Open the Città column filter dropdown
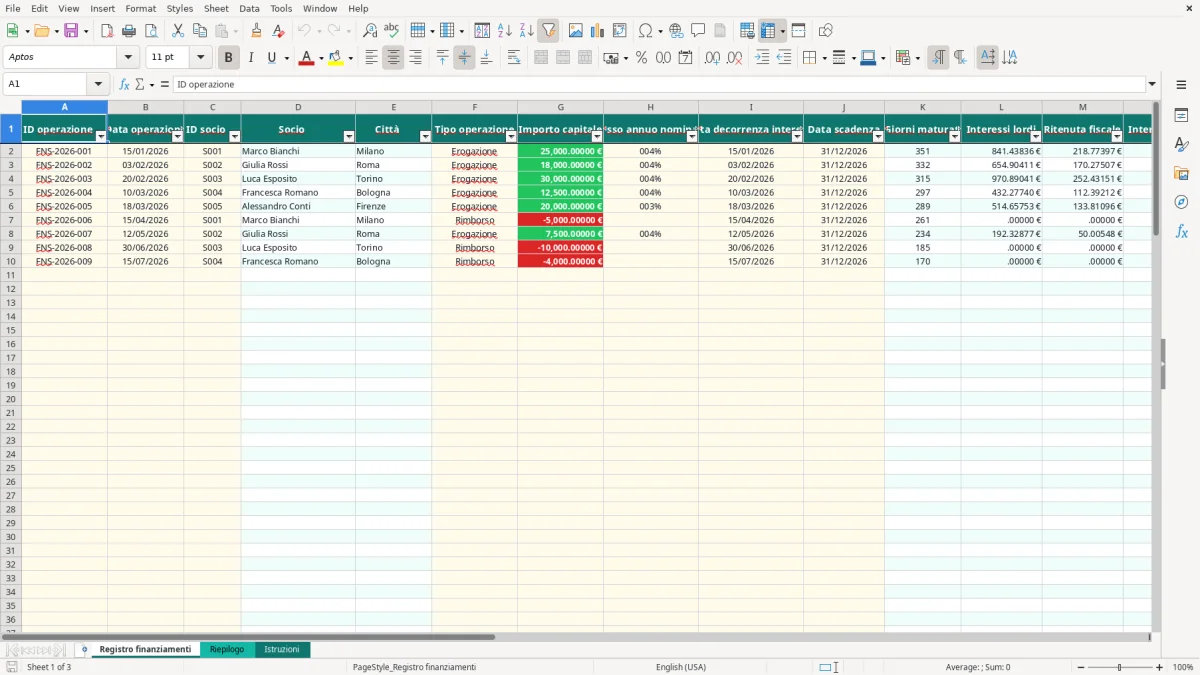 click(425, 136)
